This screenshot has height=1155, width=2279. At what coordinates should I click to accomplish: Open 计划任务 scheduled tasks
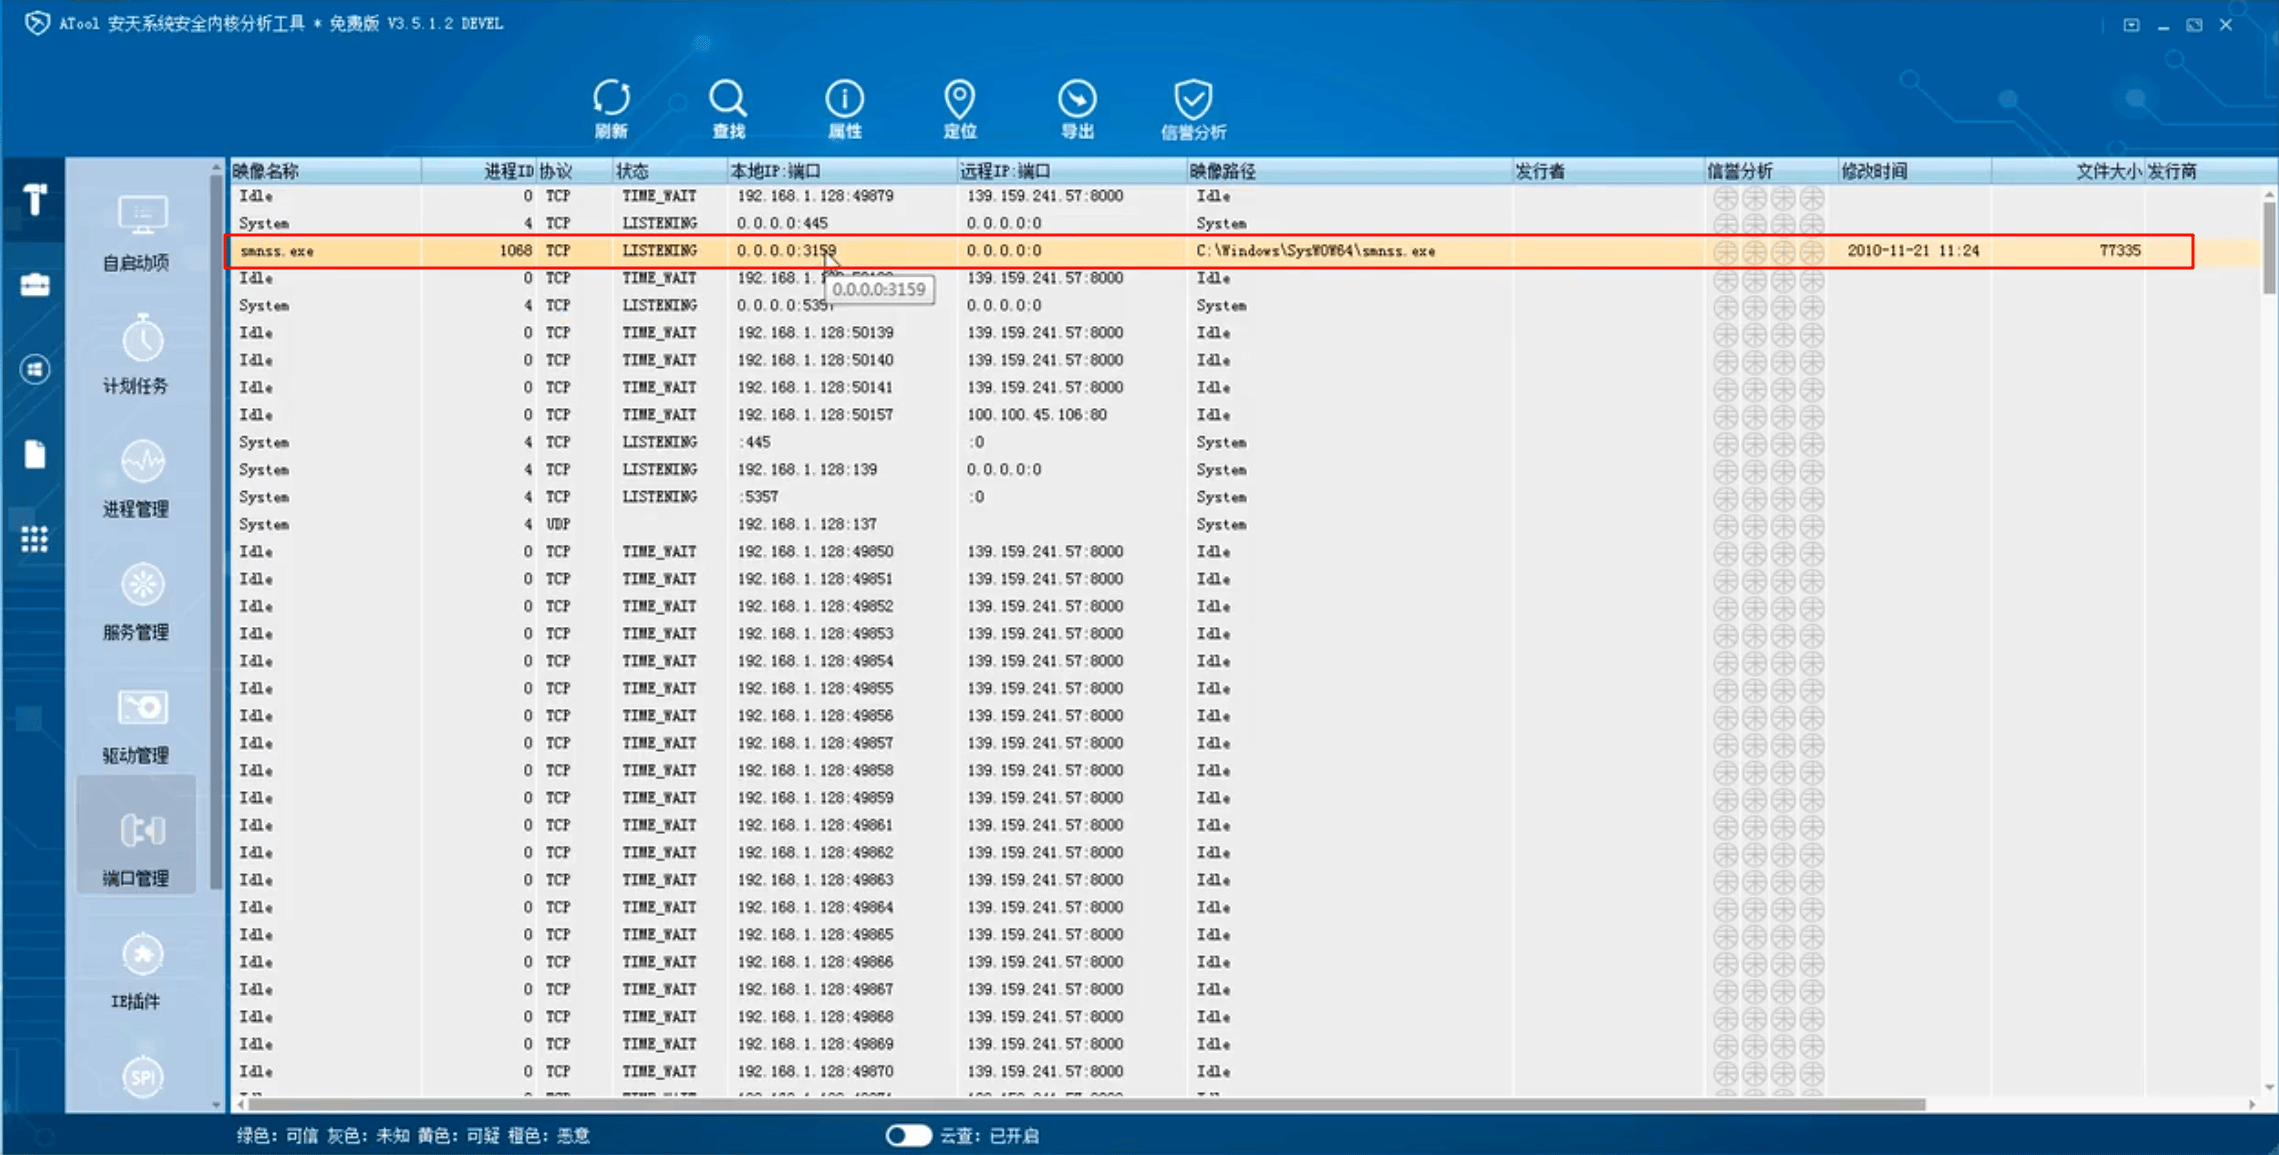[136, 356]
